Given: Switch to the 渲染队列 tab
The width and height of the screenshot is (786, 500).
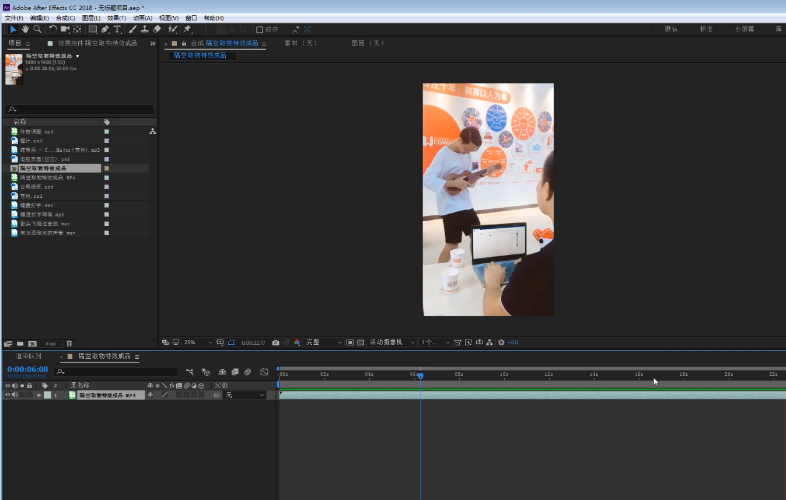Looking at the screenshot, I should pos(29,356).
